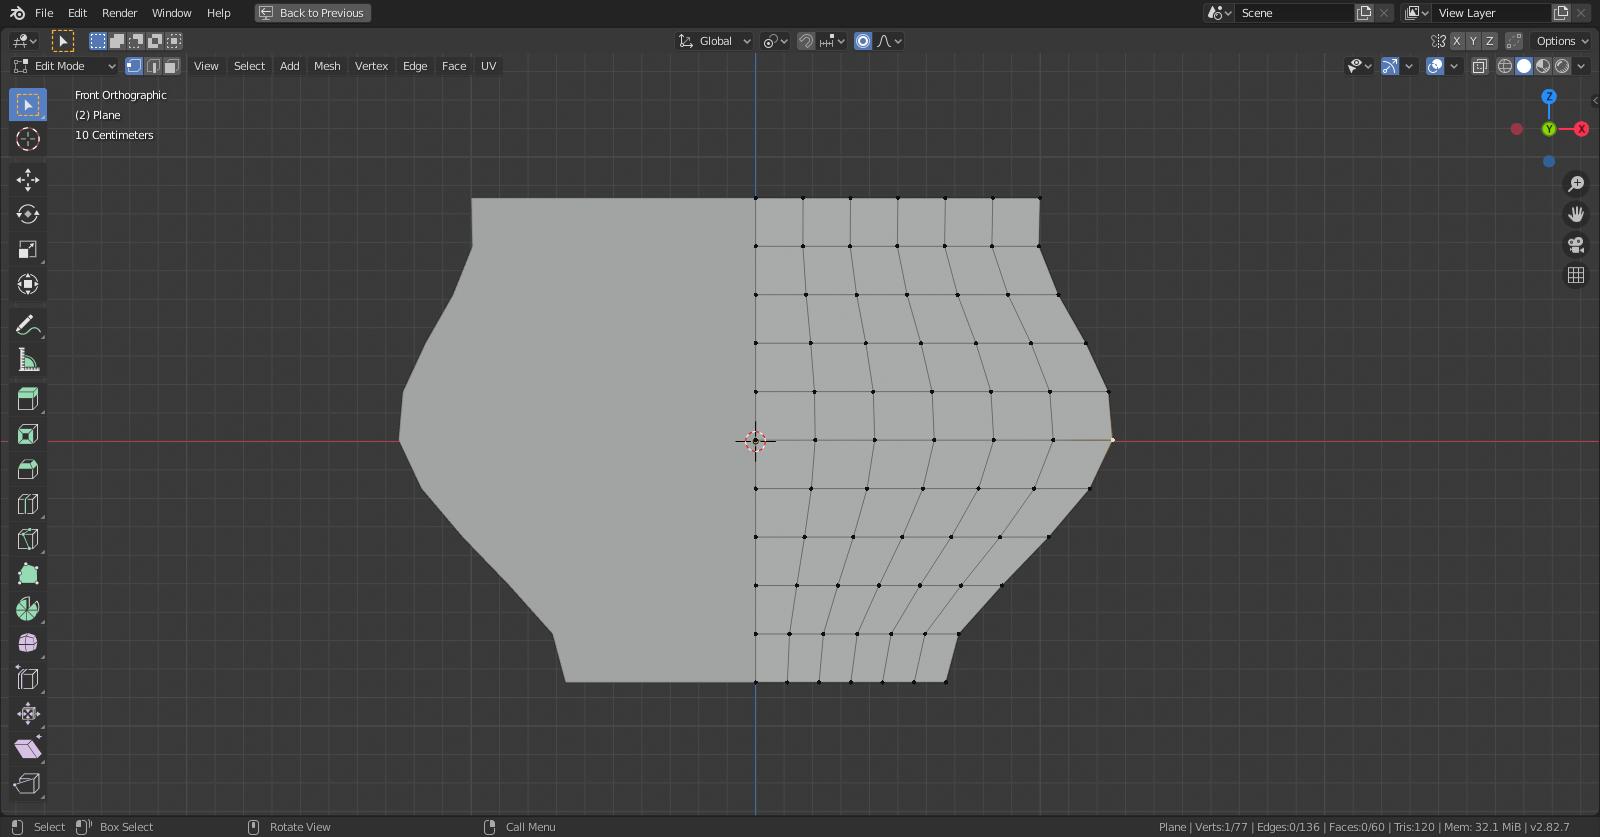
Task: Select the Spin tool
Action: pos(28,609)
